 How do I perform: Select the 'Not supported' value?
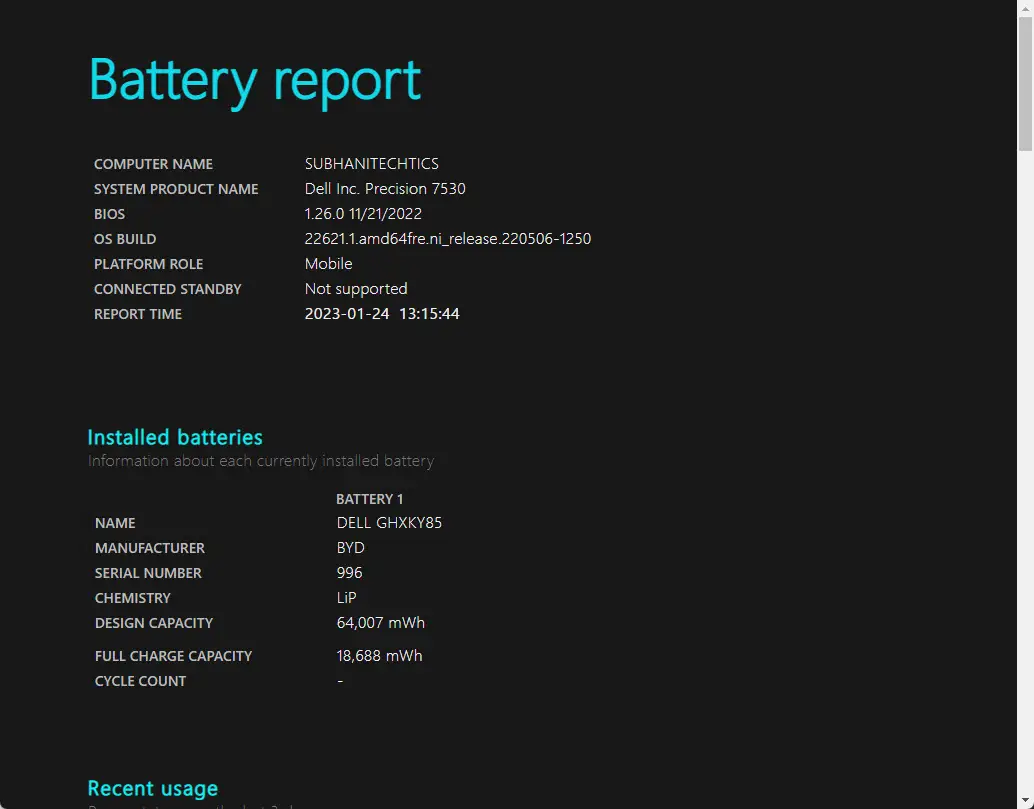point(356,289)
